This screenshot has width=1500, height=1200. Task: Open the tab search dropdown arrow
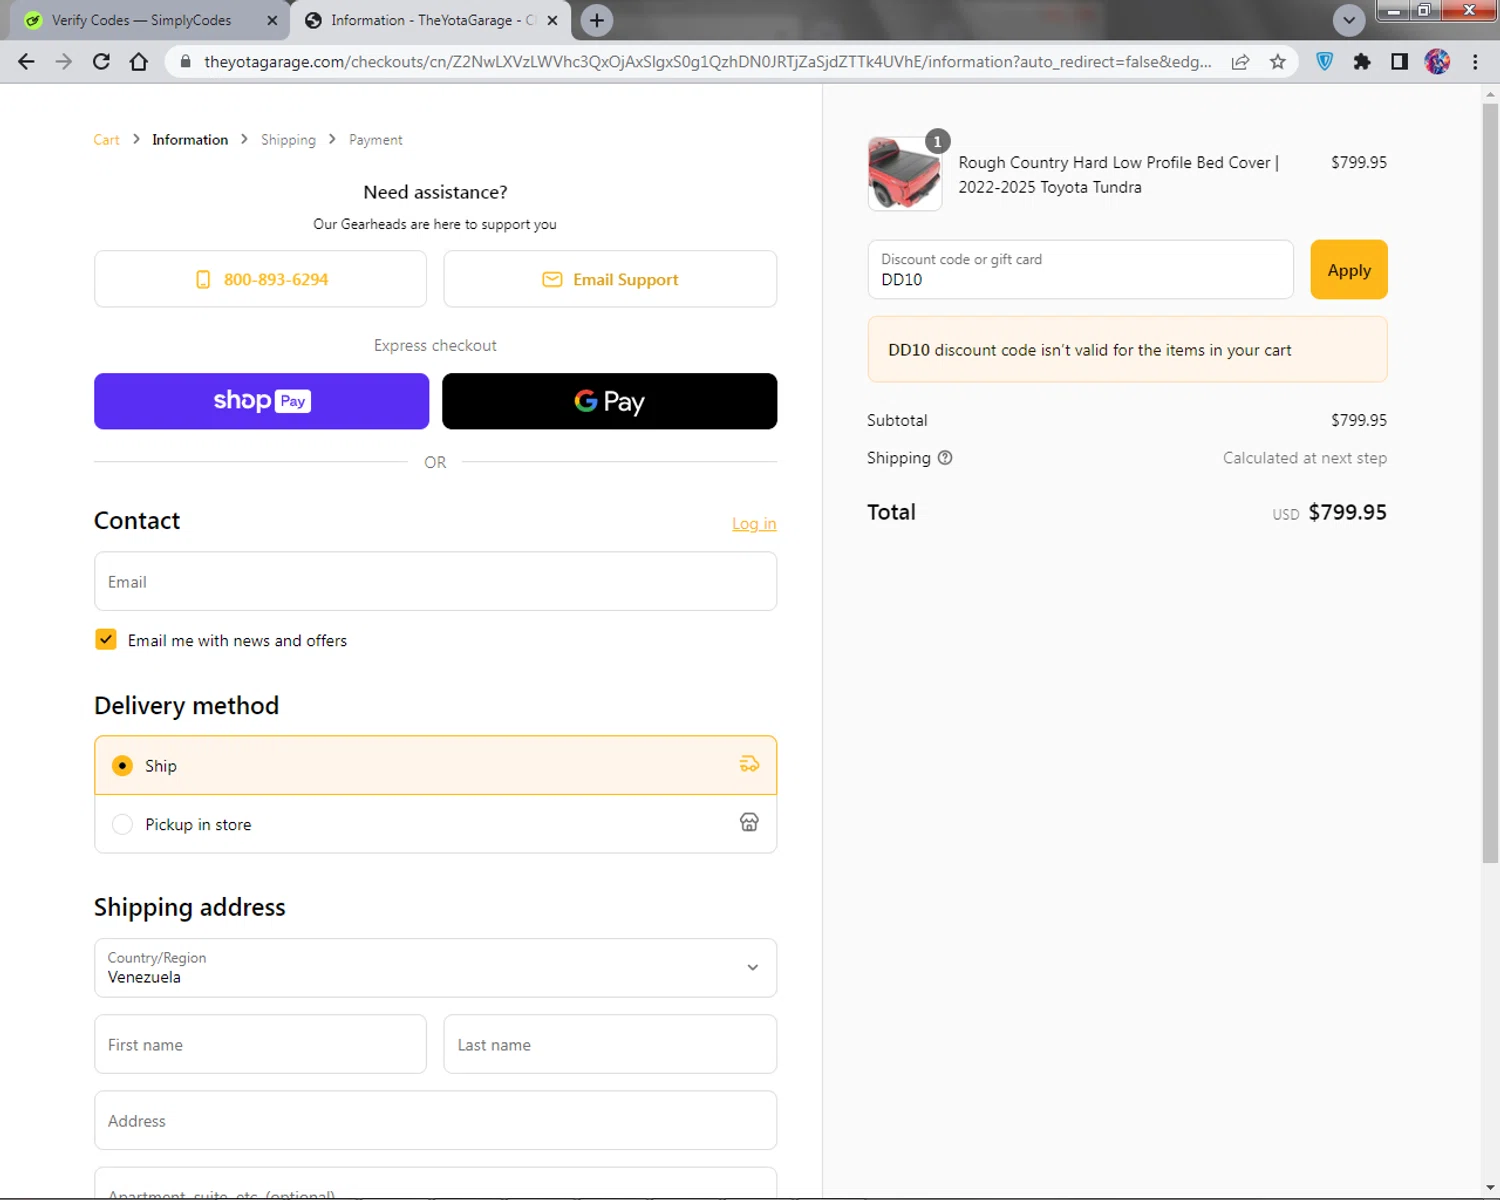tap(1349, 20)
